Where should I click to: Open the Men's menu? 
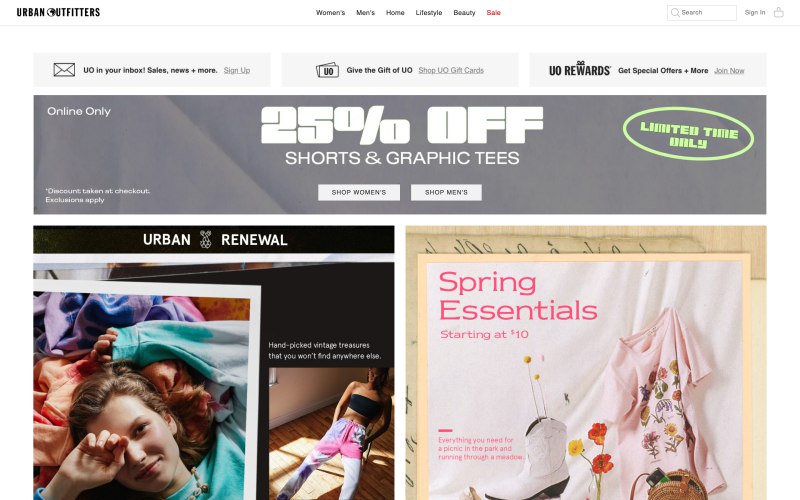(x=365, y=13)
